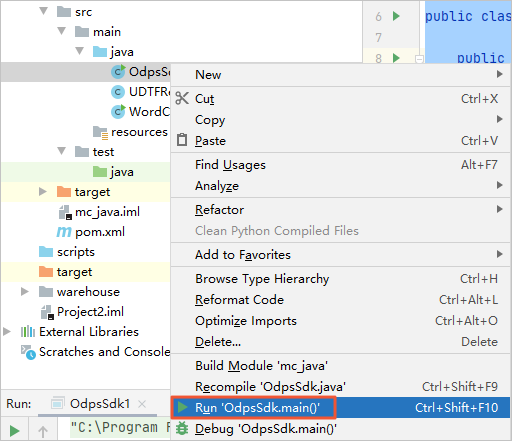The width and height of the screenshot is (512, 441).
Task: Select Build Module 'mc_java'
Action: click(x=341, y=366)
